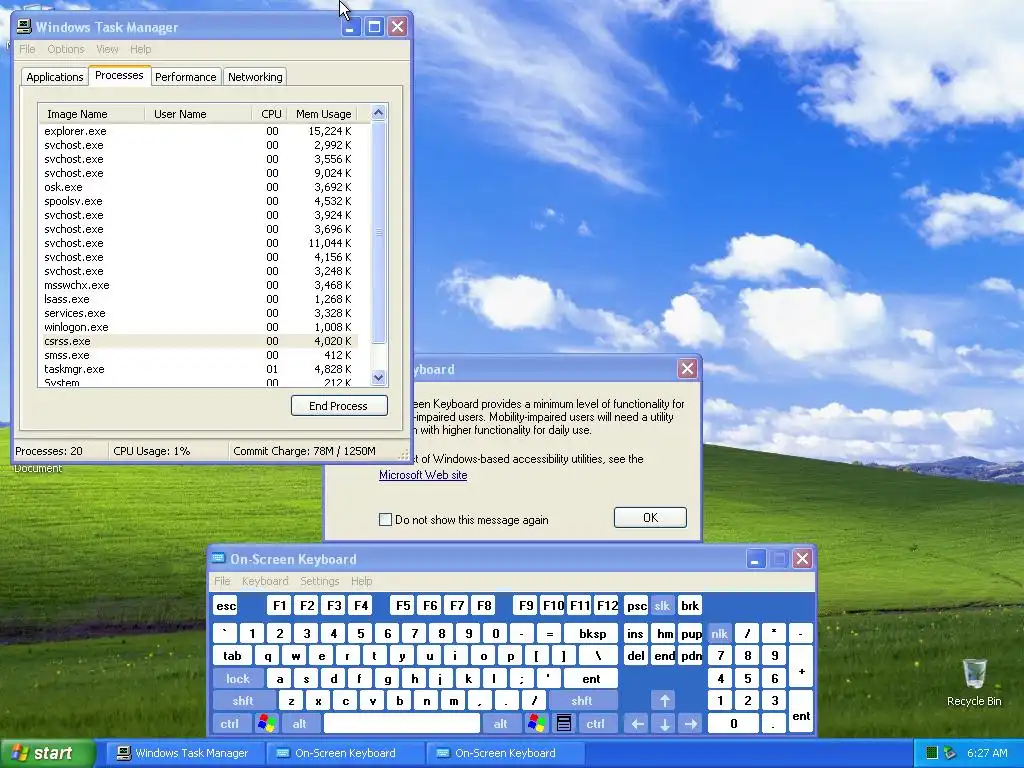The width and height of the screenshot is (1024, 768).
Task: Click the green tray icon near the clock
Action: tap(932, 753)
